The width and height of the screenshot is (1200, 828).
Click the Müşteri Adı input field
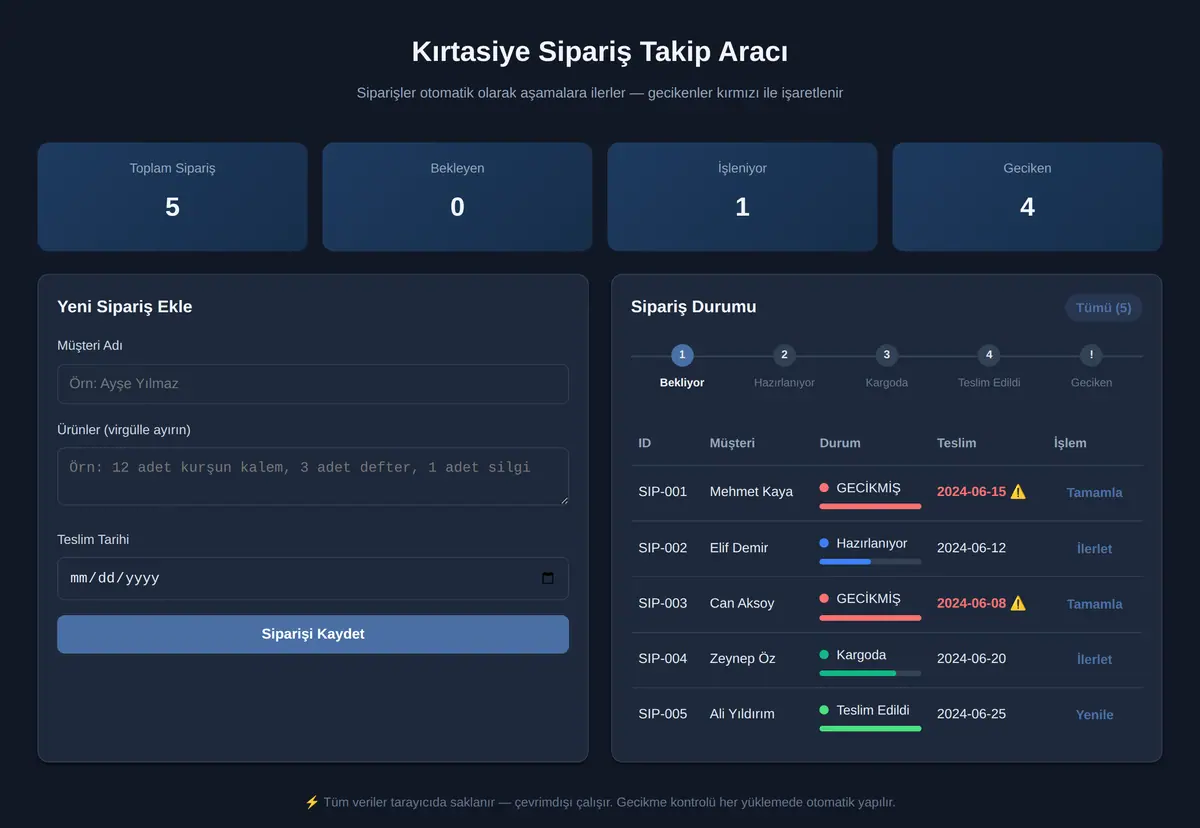point(313,384)
